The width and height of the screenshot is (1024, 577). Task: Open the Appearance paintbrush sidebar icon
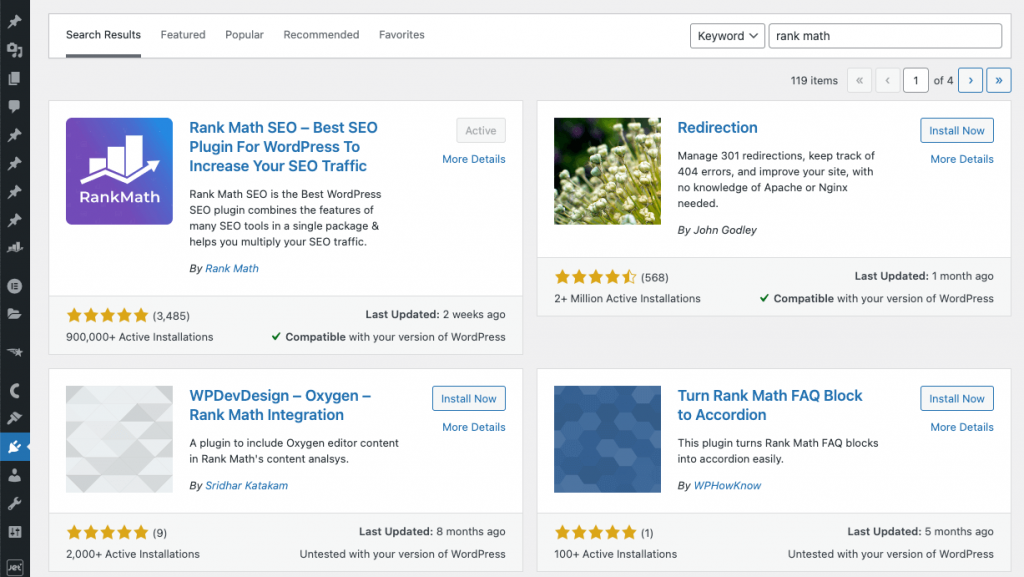14,418
